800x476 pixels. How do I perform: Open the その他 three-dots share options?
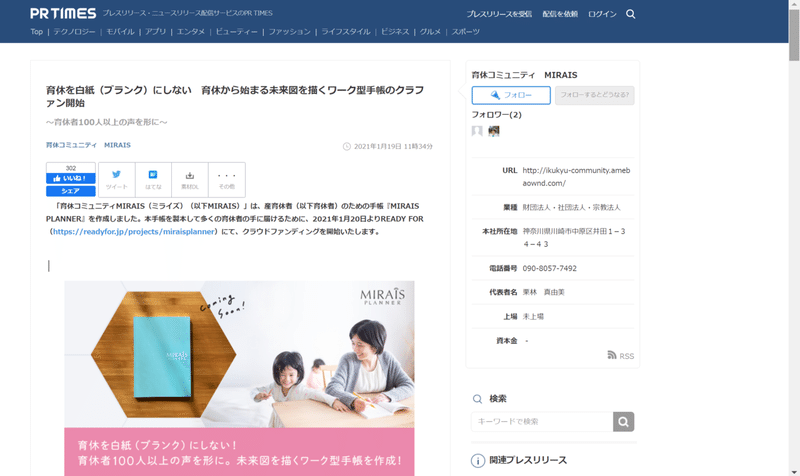point(227,180)
